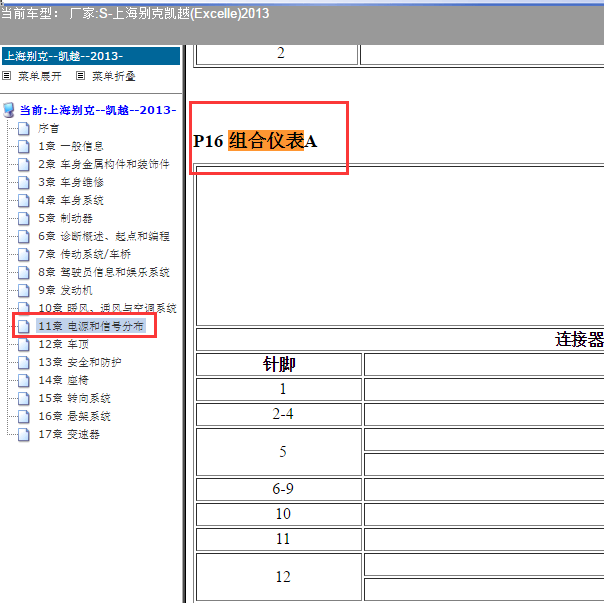This screenshot has width=604, height=603.
Task: Click the 上海别克--凯越--2013- panel header
Action: pyautogui.click(x=91, y=56)
